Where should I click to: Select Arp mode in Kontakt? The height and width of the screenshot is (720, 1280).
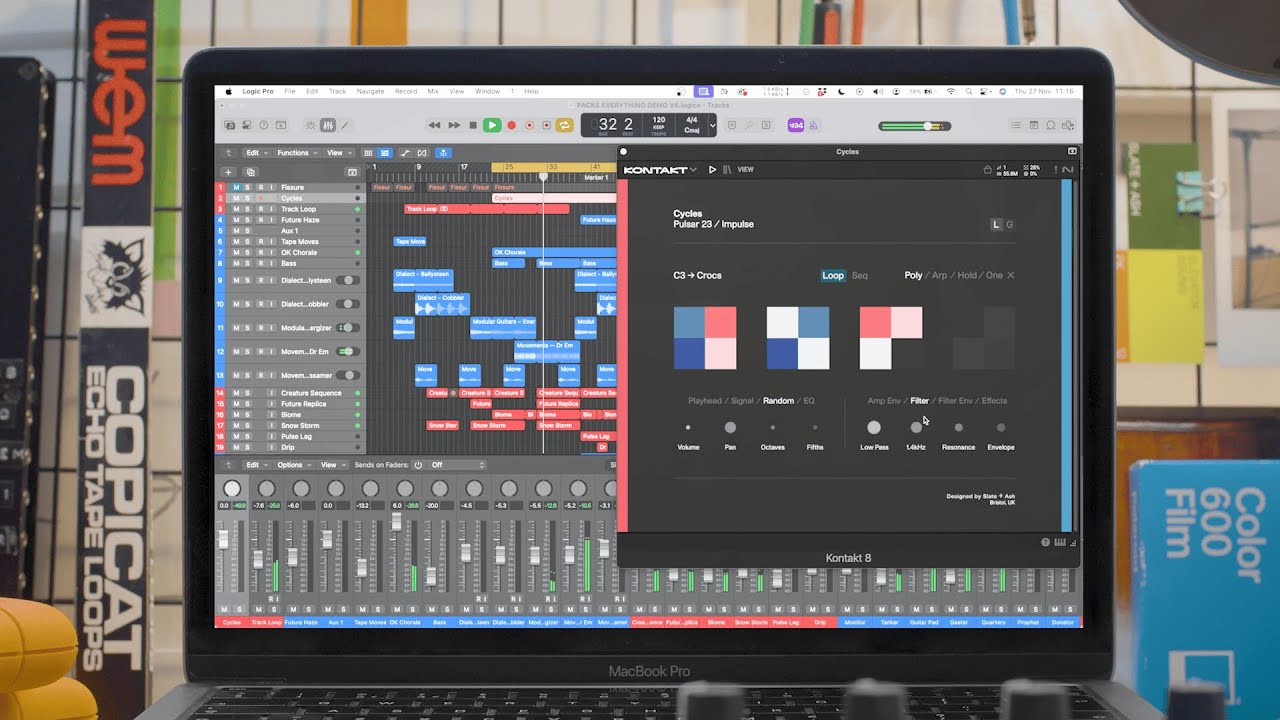pyautogui.click(x=939, y=275)
